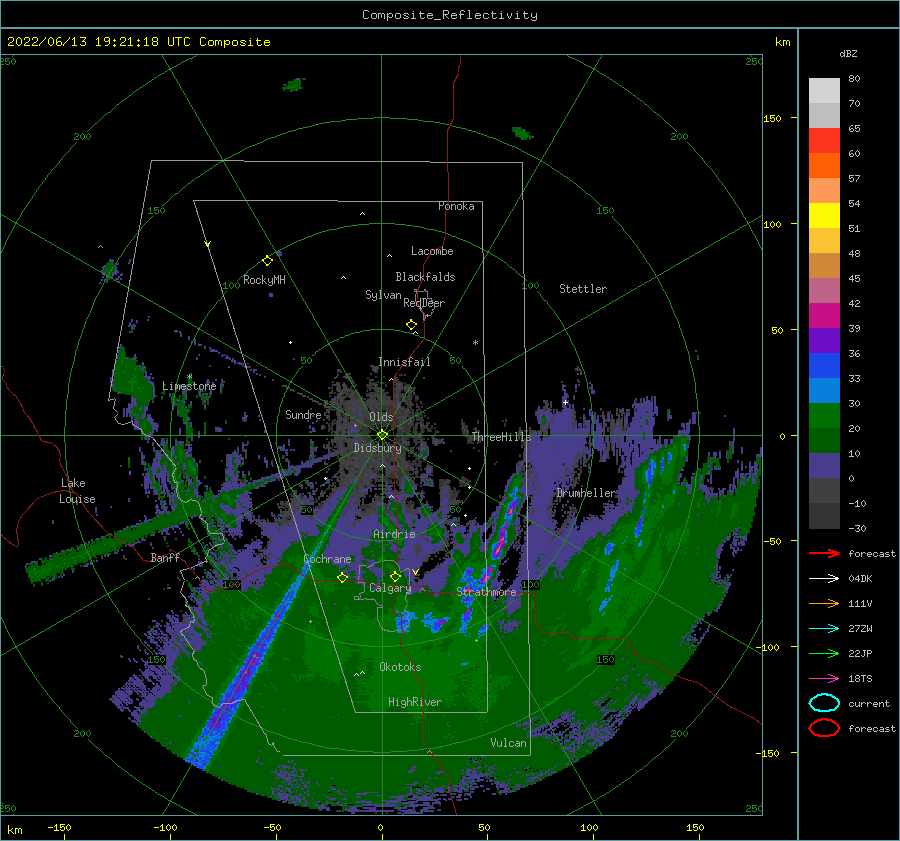Image resolution: width=900 pixels, height=841 pixels.
Task: Click the yellow diamond marker near RockyMH
Action: (267, 261)
